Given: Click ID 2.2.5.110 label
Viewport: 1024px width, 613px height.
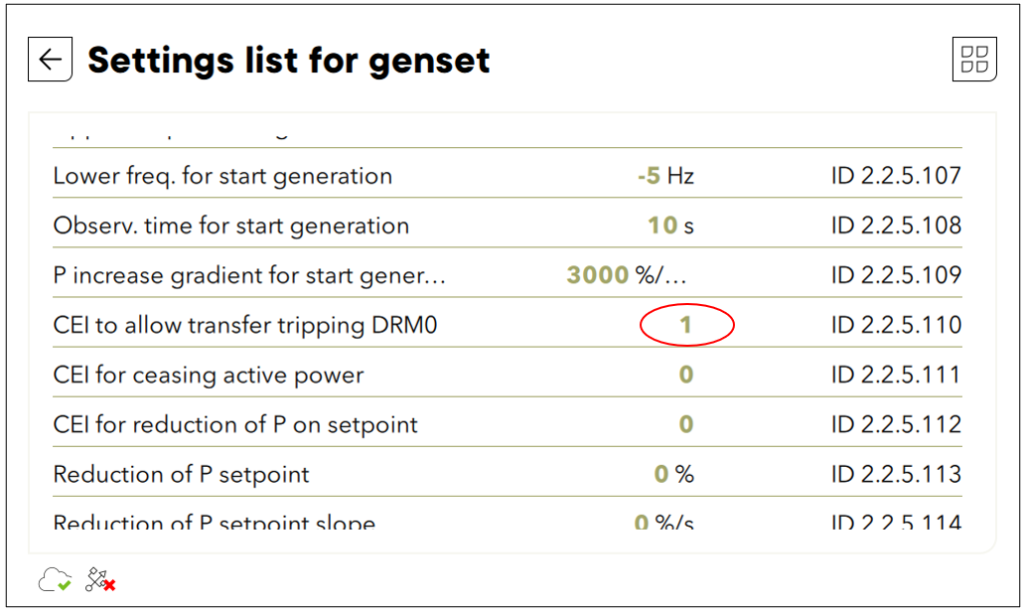Looking at the screenshot, I should [896, 324].
